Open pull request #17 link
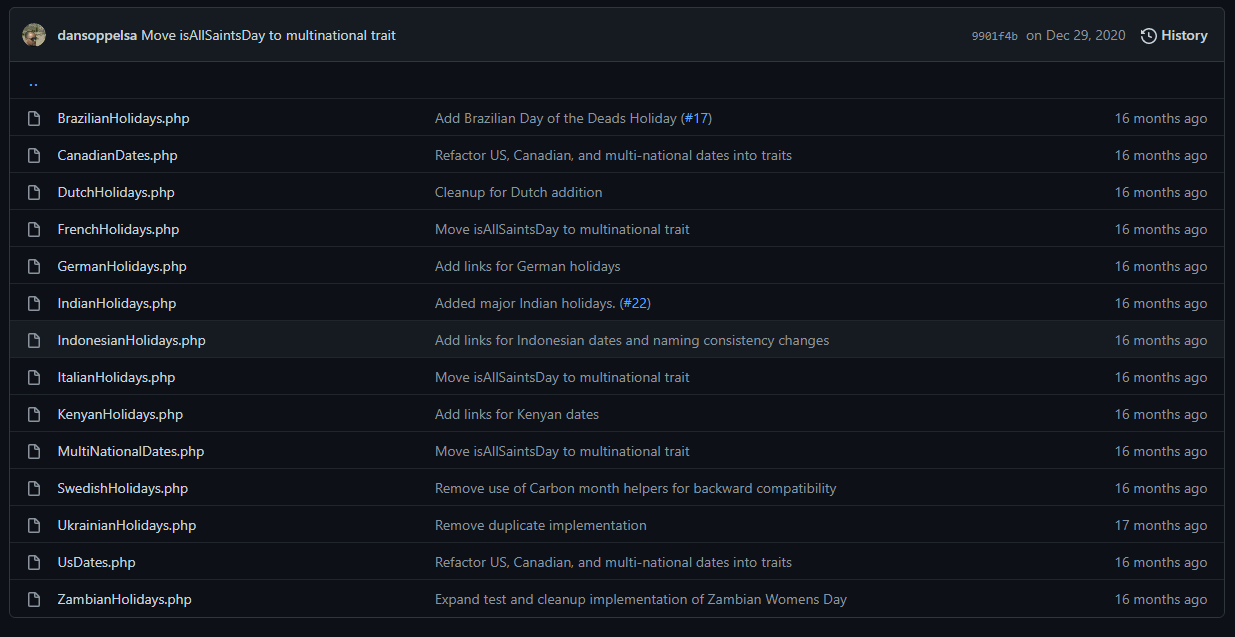 pyautogui.click(x=696, y=118)
